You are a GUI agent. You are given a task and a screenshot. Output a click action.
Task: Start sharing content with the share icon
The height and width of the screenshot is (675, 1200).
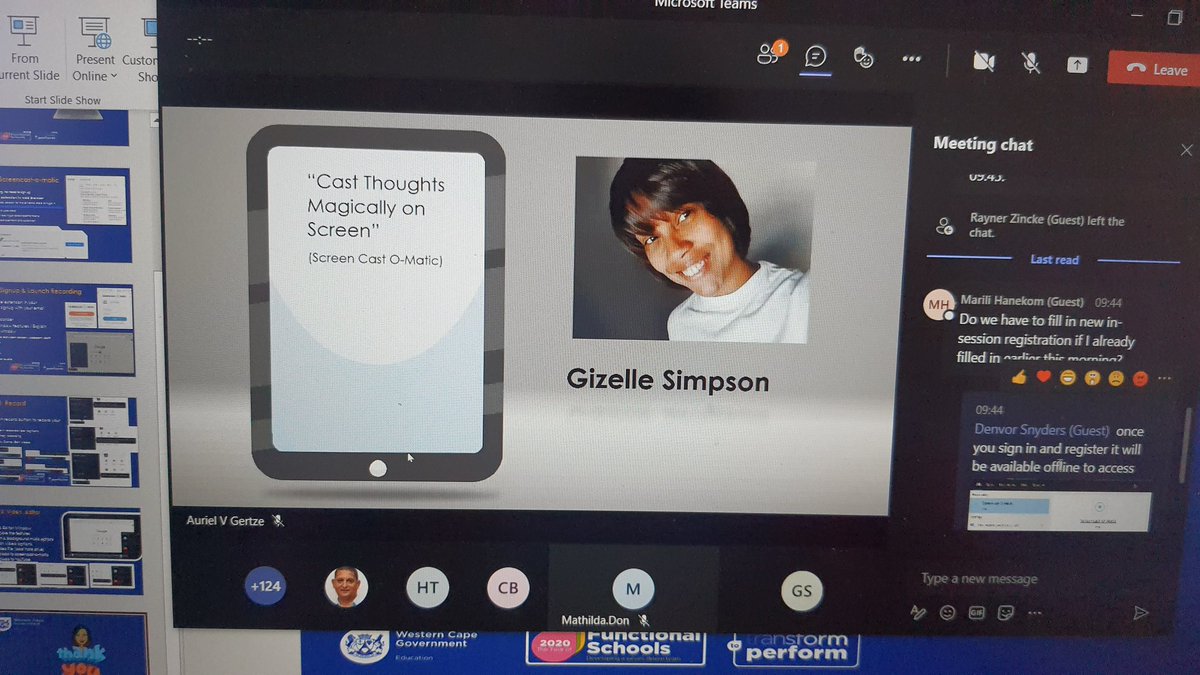pyautogui.click(x=1077, y=63)
